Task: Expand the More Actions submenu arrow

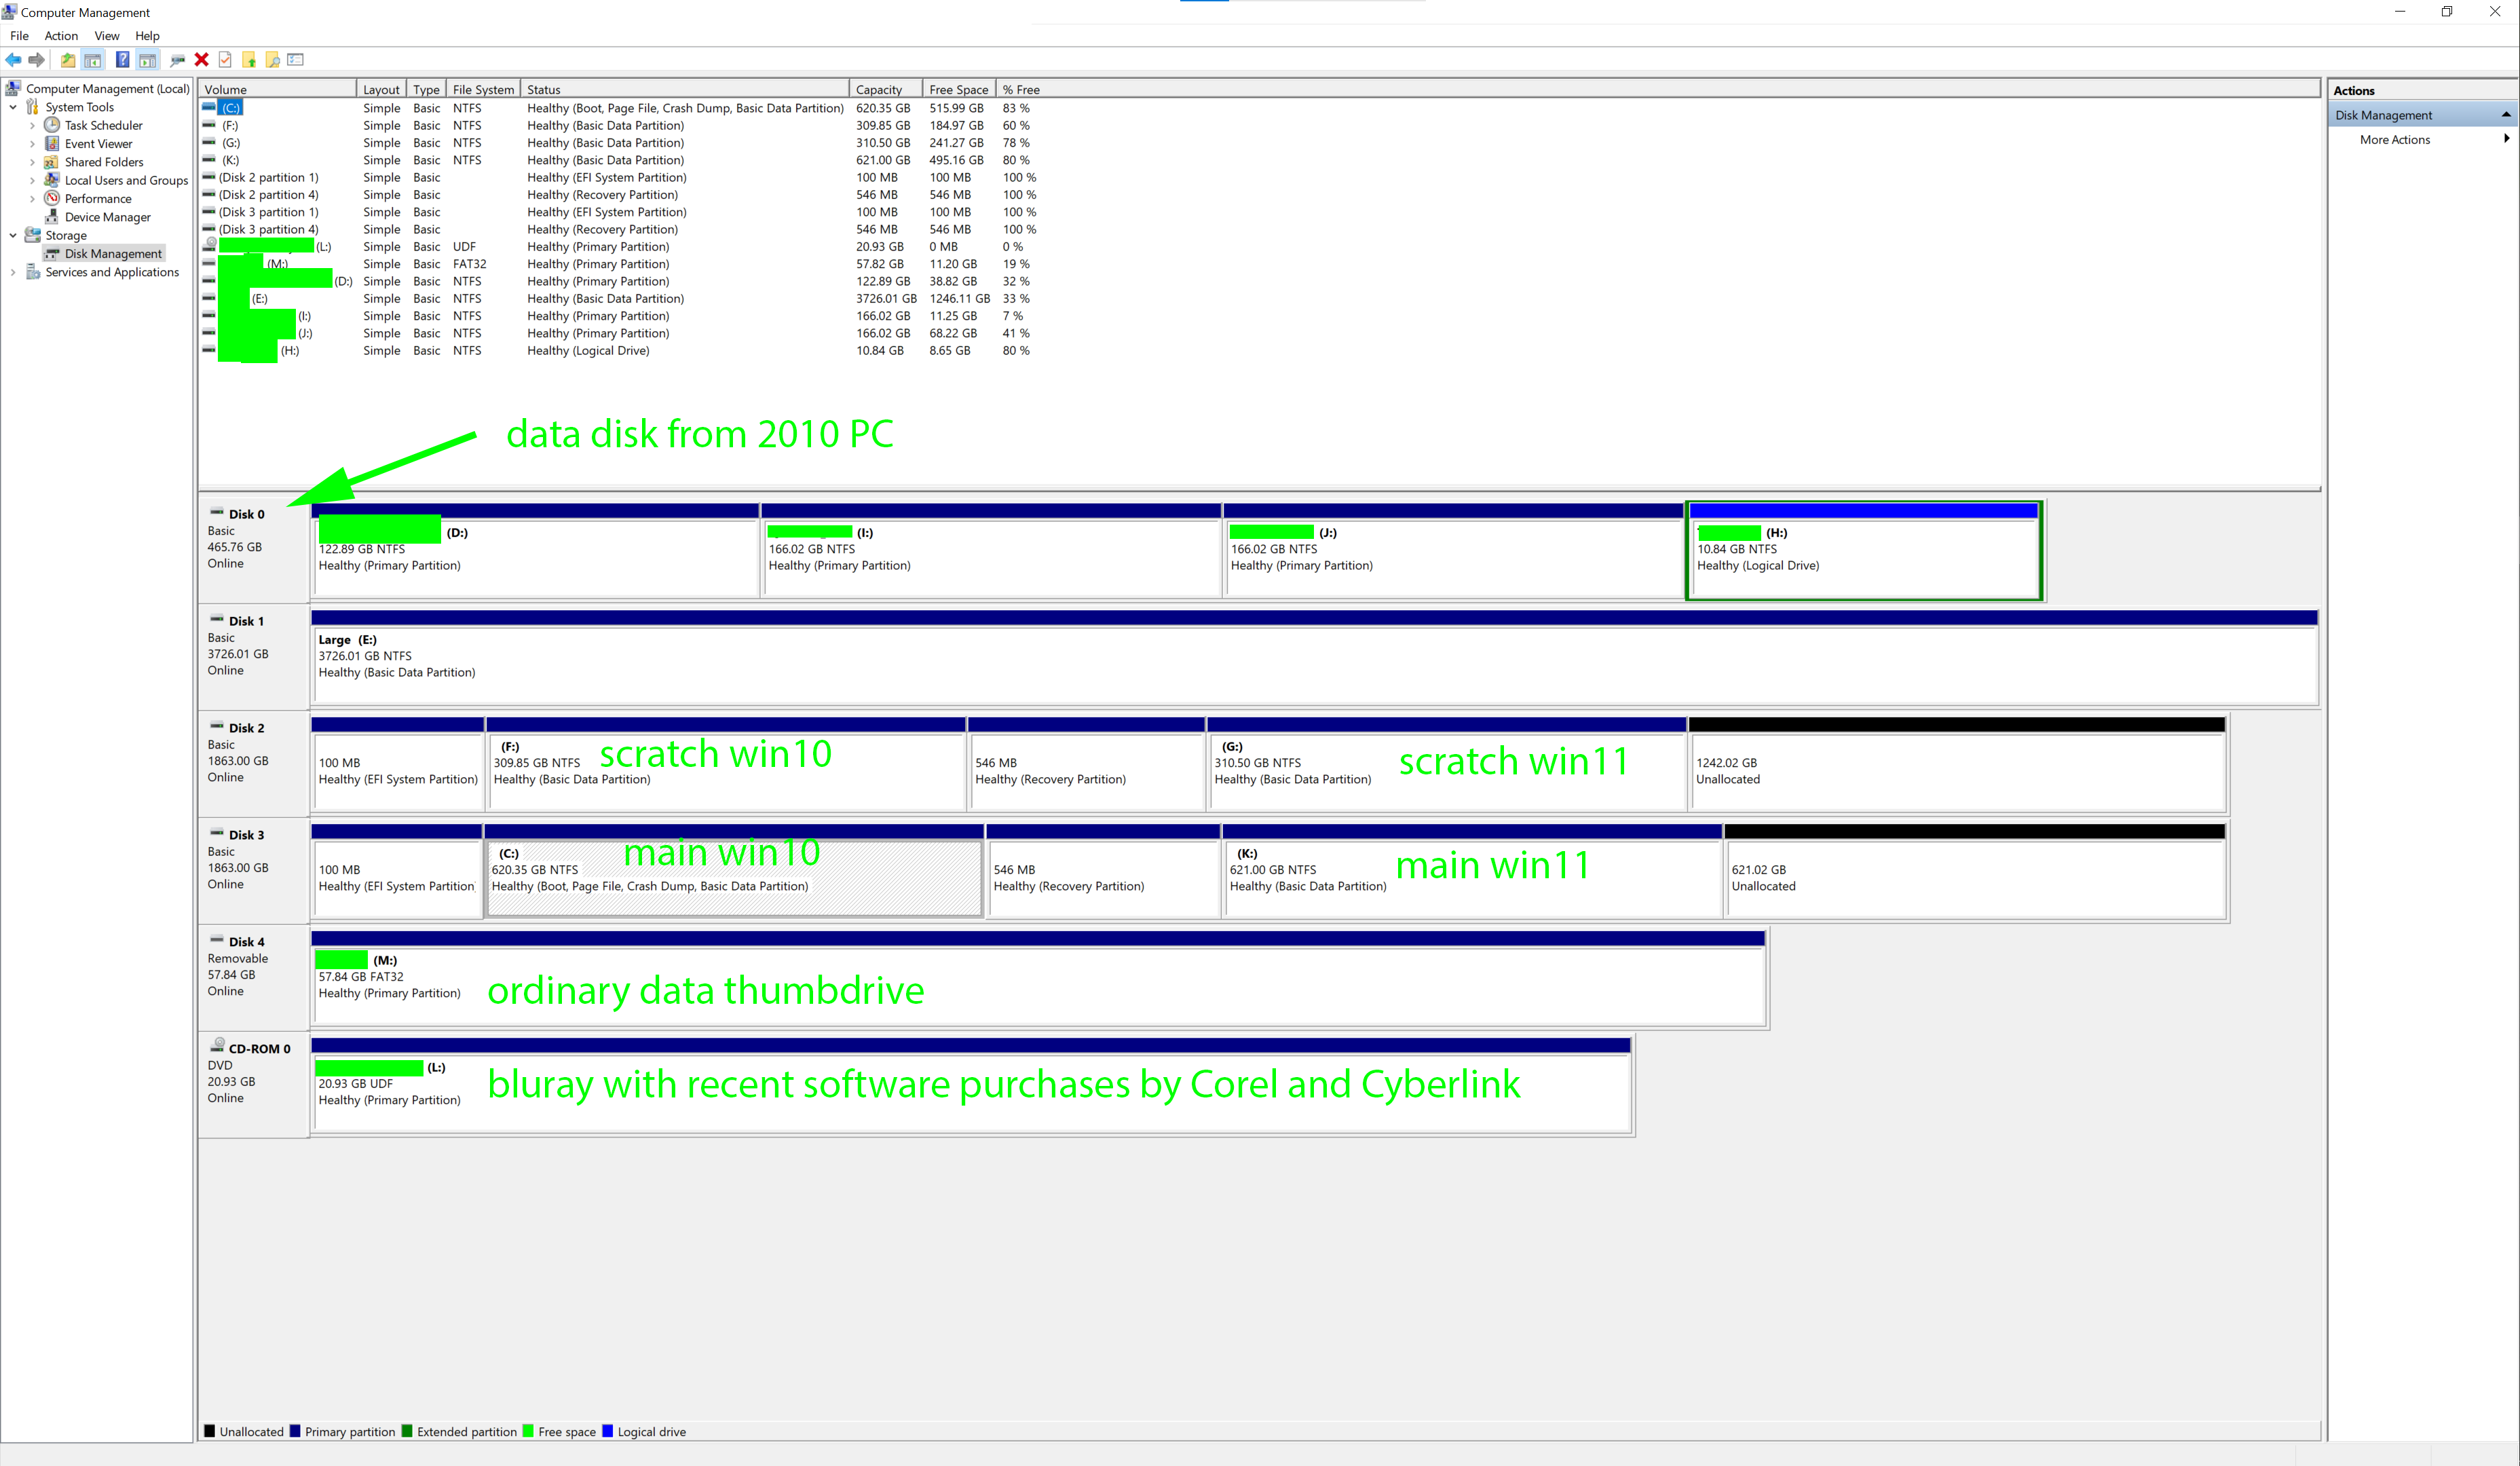Action: 2506,139
